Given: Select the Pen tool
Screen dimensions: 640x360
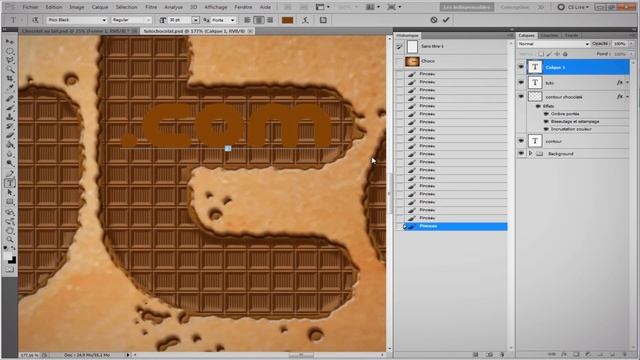Looking at the screenshot, I should tap(9, 174).
